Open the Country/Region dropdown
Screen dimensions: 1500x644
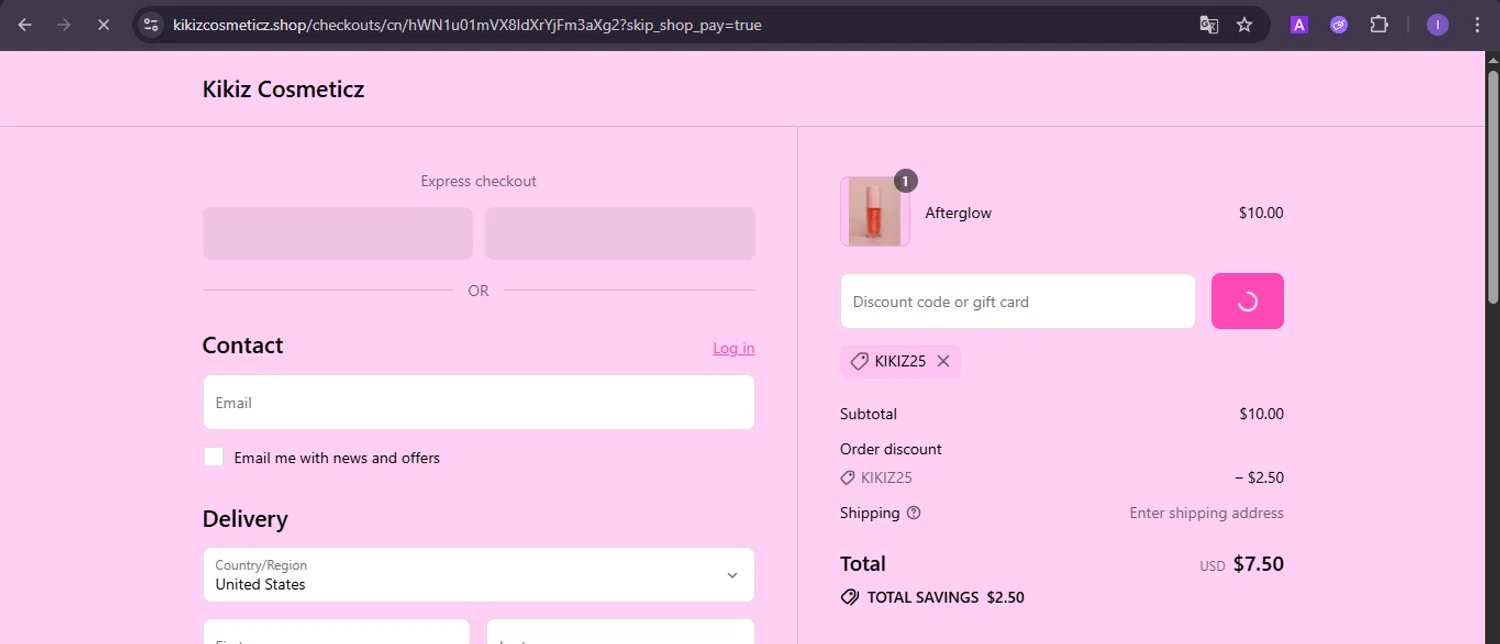click(479, 575)
